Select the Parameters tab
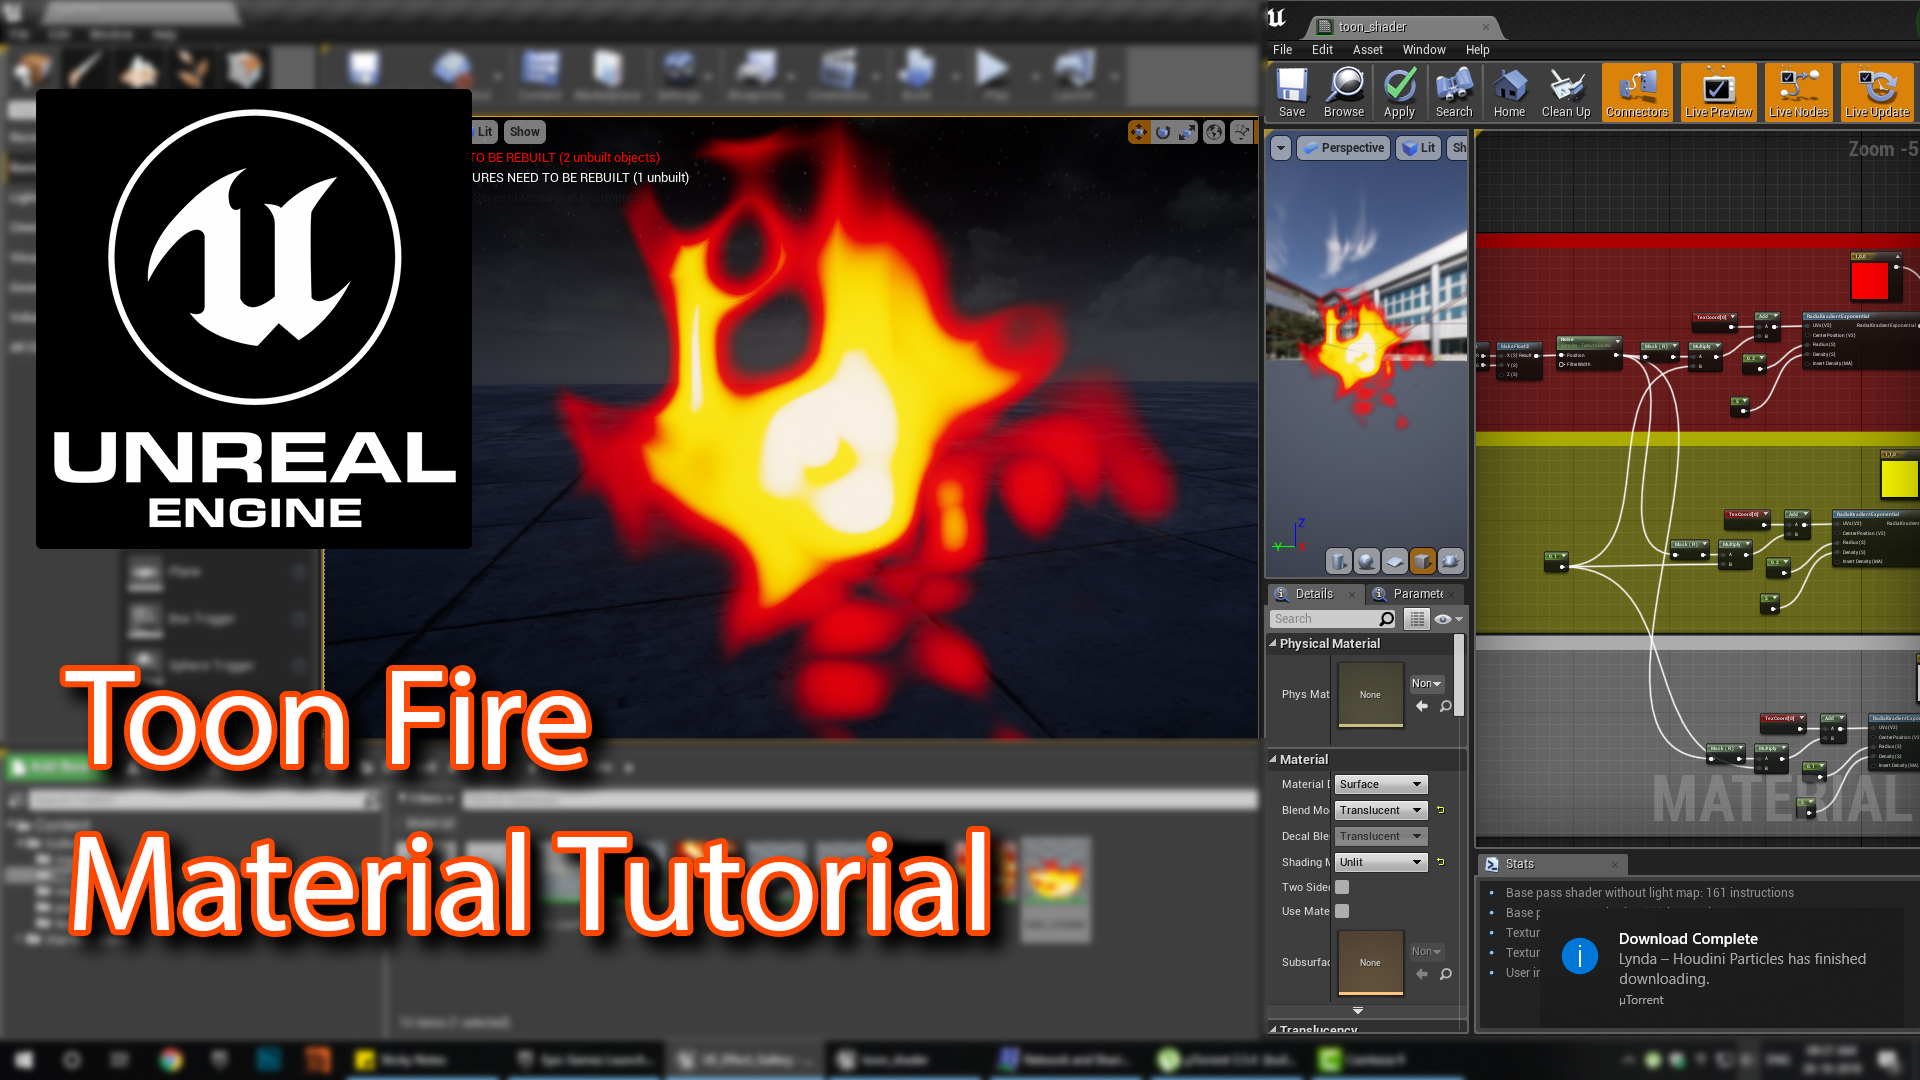The image size is (1920, 1080). [x=1416, y=592]
